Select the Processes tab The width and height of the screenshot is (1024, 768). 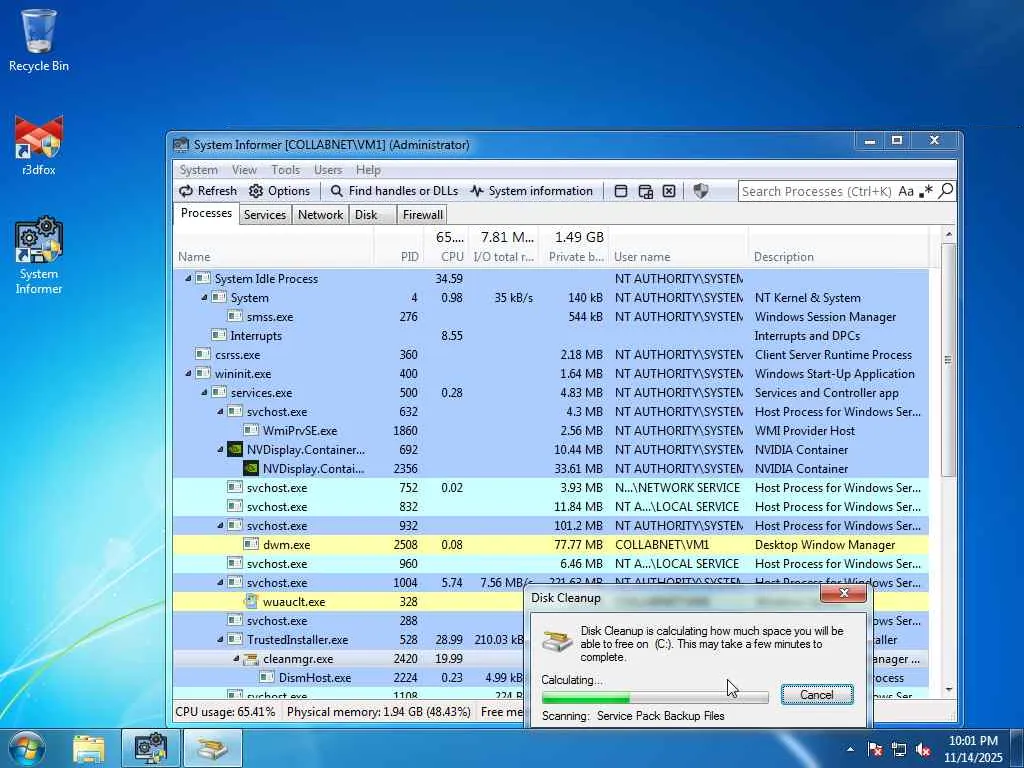(x=206, y=214)
